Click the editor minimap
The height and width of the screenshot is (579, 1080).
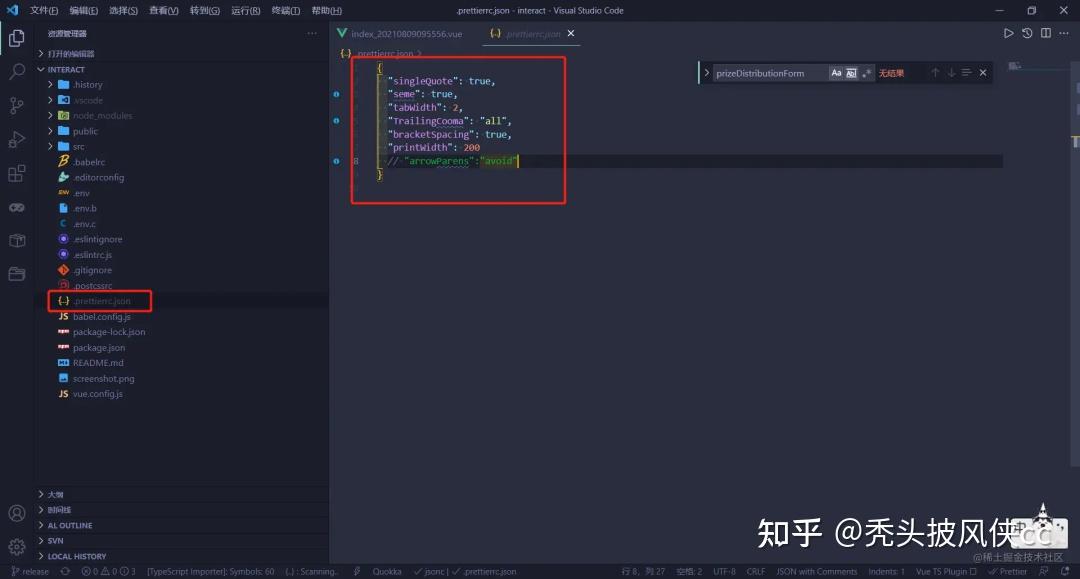pyautogui.click(x=1040, y=66)
